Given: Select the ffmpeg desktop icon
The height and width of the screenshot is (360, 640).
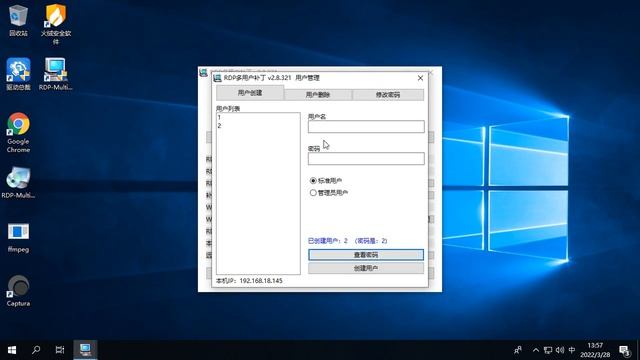Looking at the screenshot, I should (x=18, y=238).
